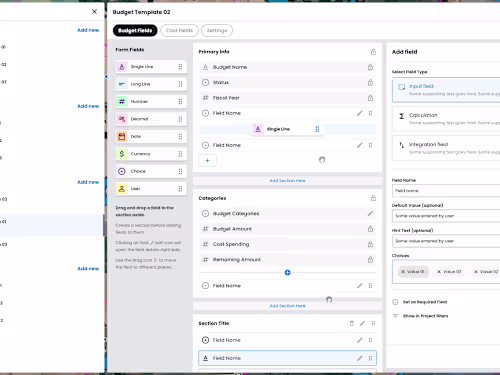
Task: Grab the drag handle on Long Line field
Action: tap(180, 84)
